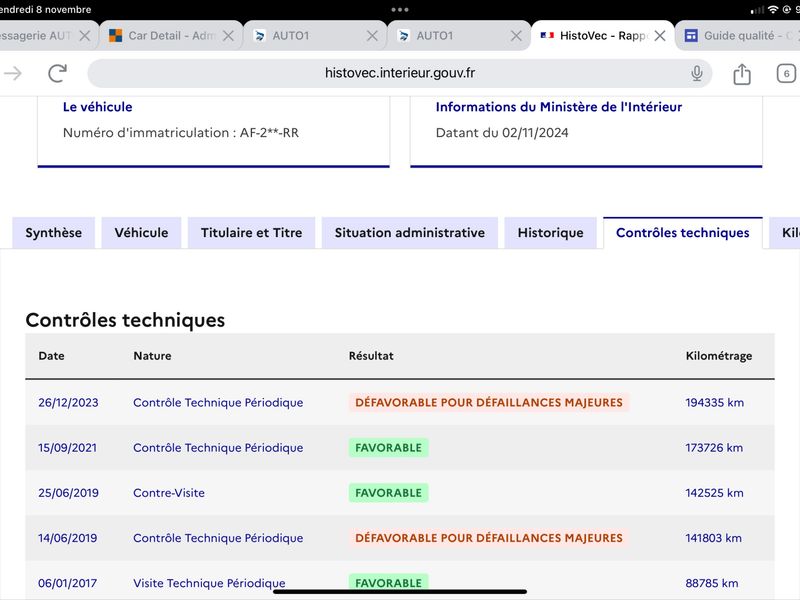Click the Favorable badge for 15/09/2021
The width and height of the screenshot is (800, 600).
tap(388, 447)
